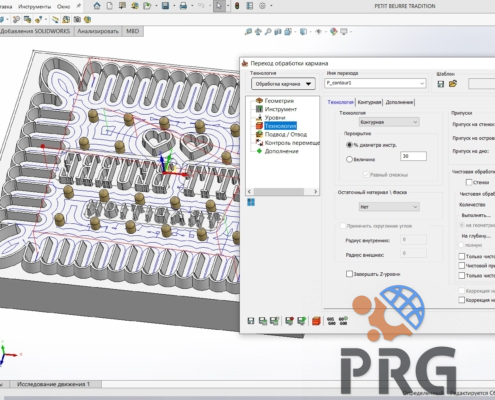Open the Обработка кармана technology dropdown
The height and width of the screenshot is (400, 495).
(283, 84)
